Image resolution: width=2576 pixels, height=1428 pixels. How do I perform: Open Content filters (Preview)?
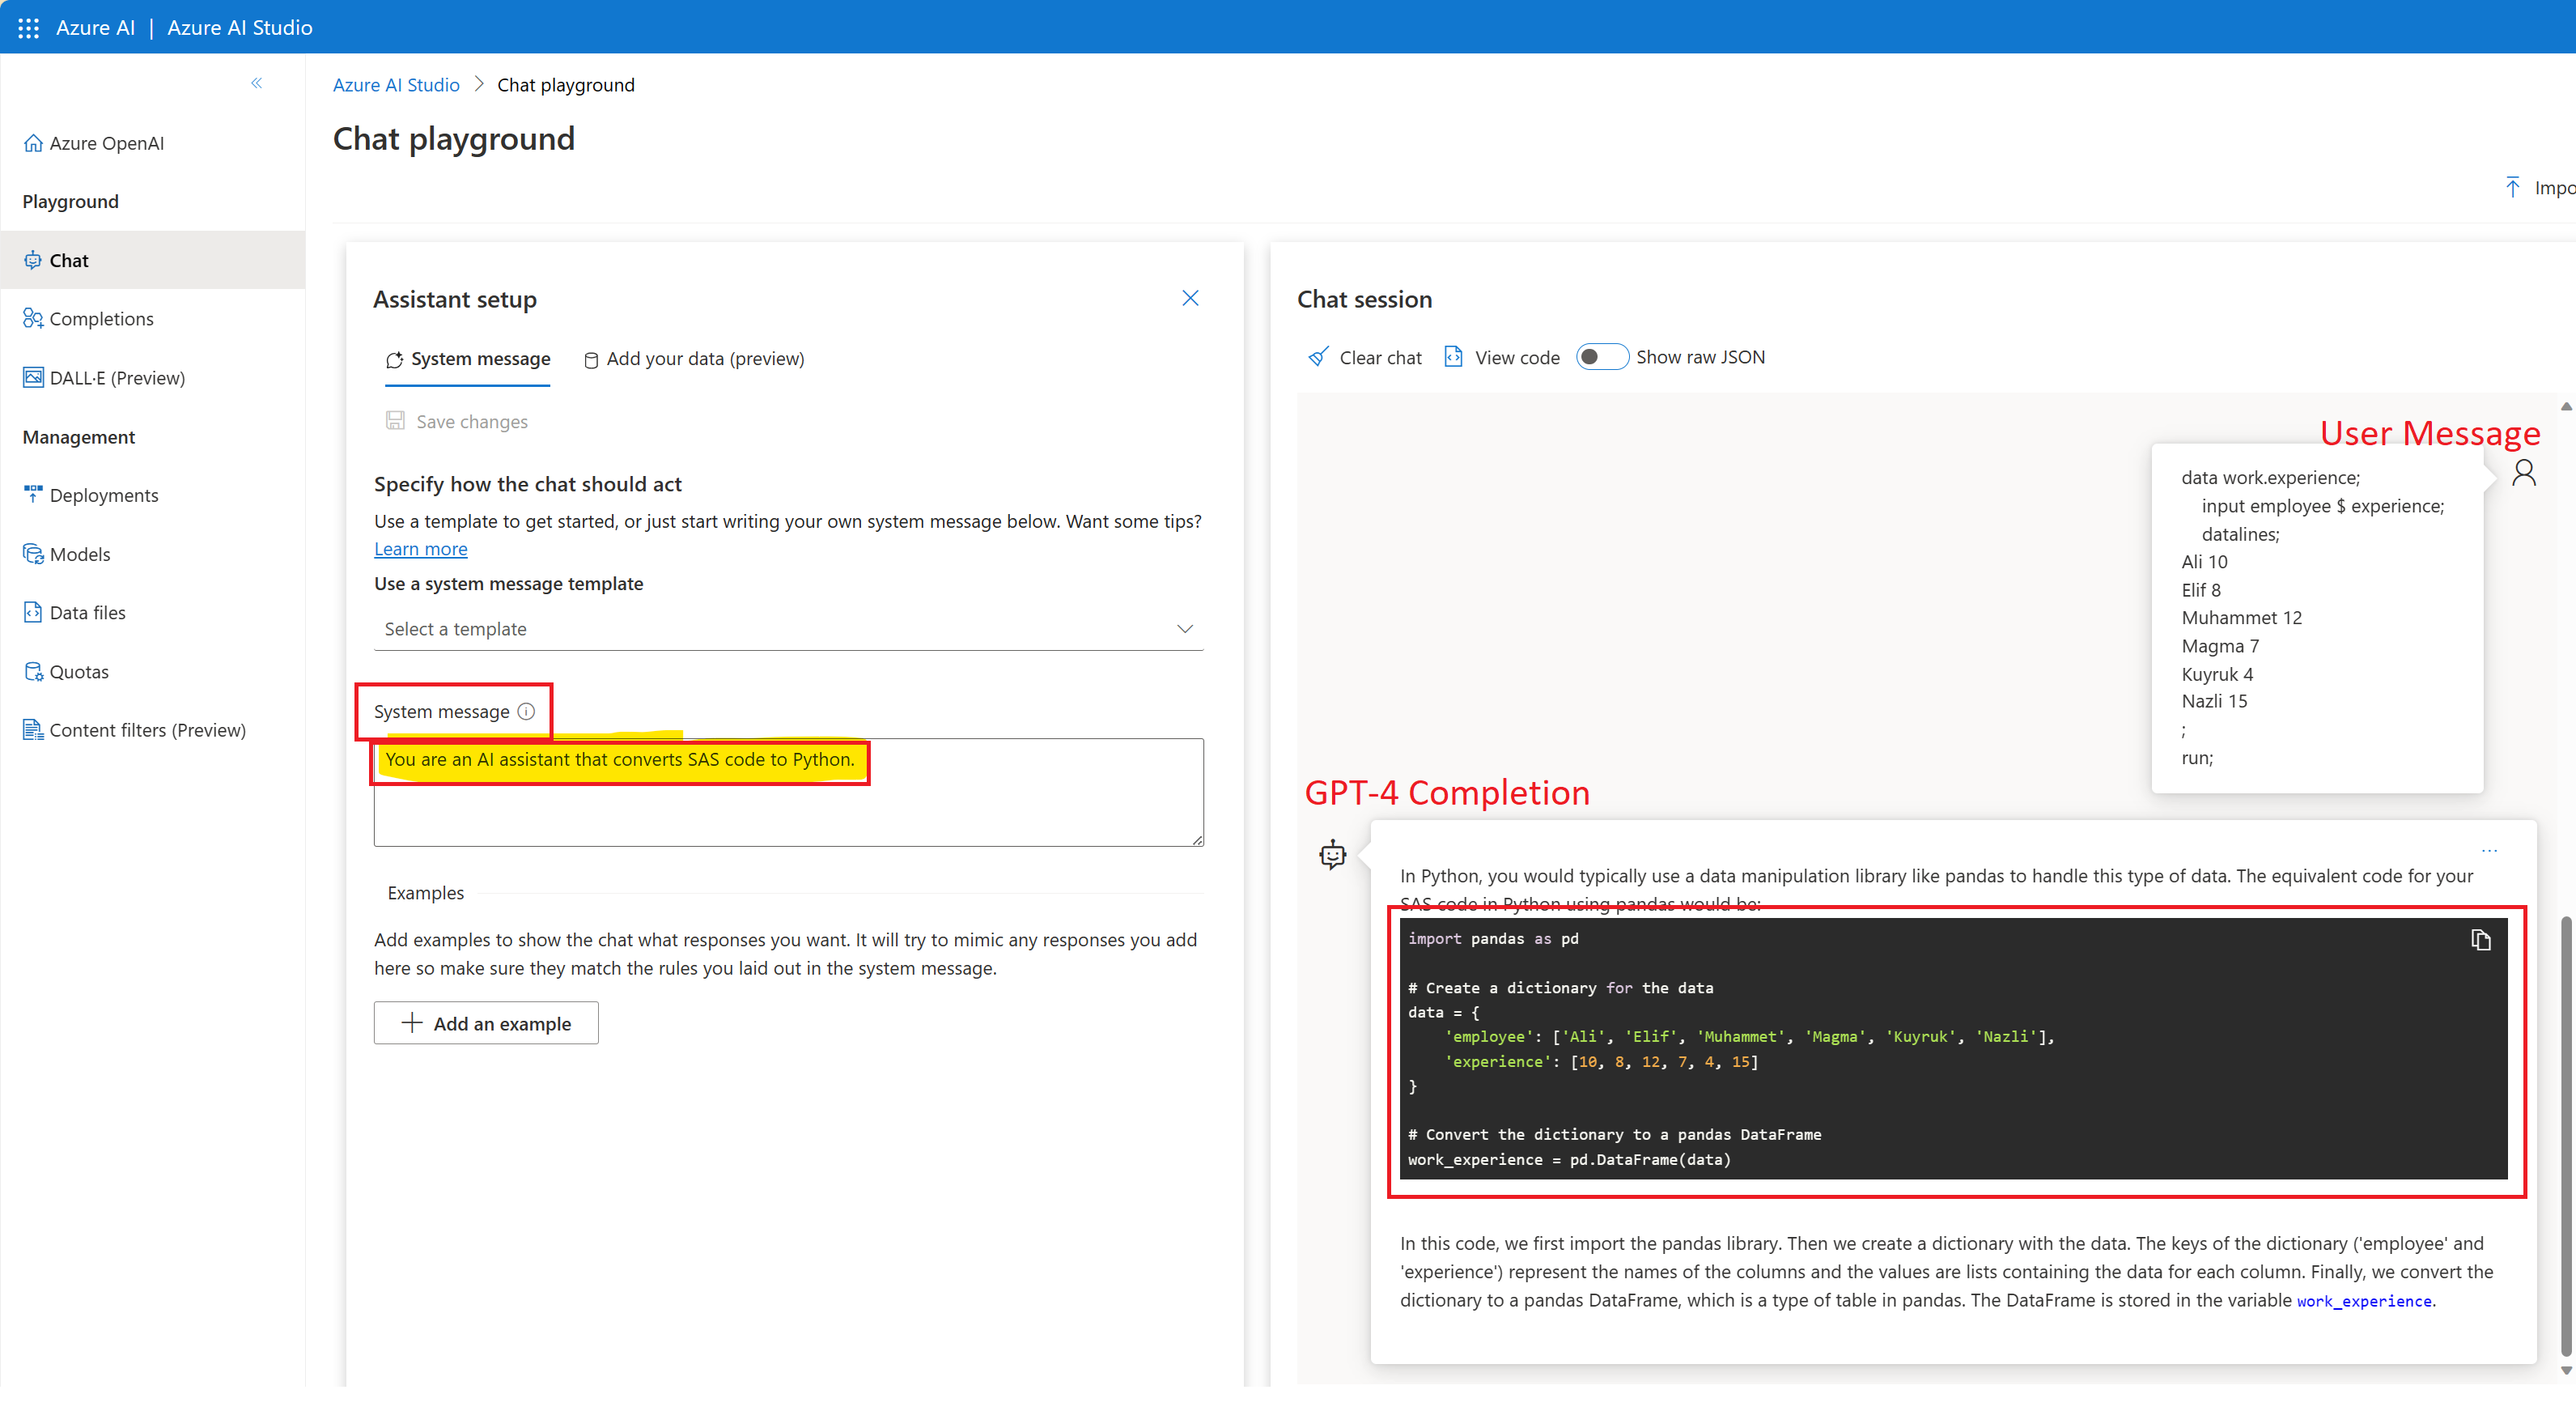[x=148, y=729]
